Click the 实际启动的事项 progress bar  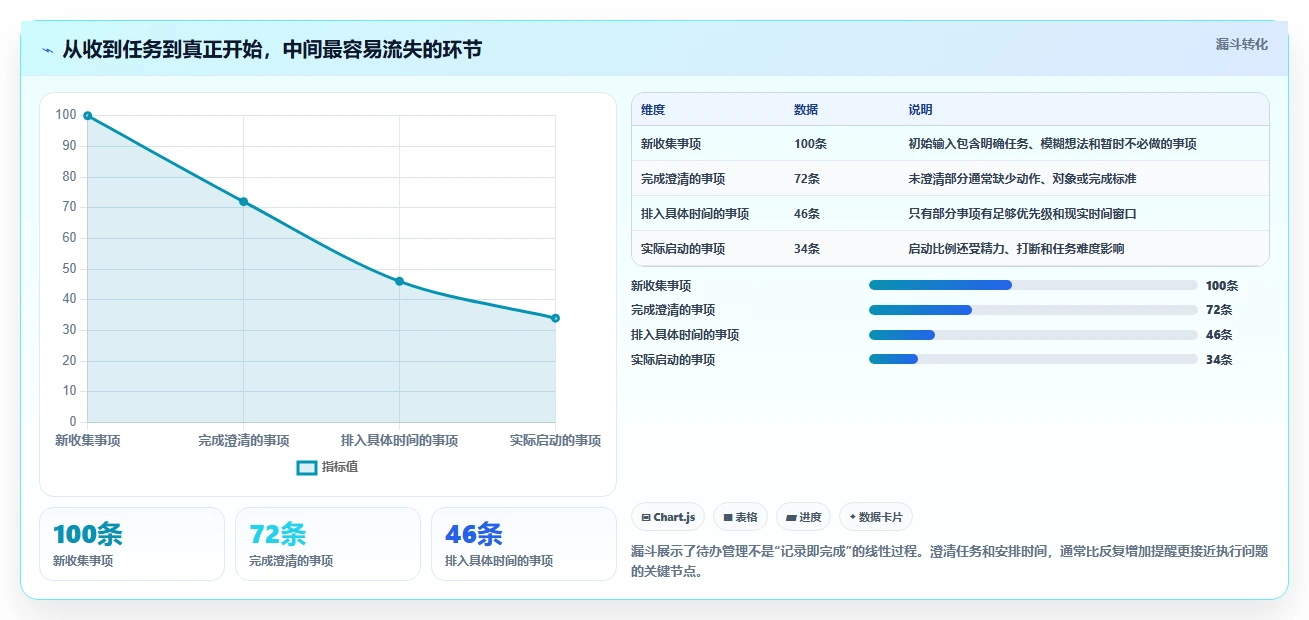[x=1033, y=360]
